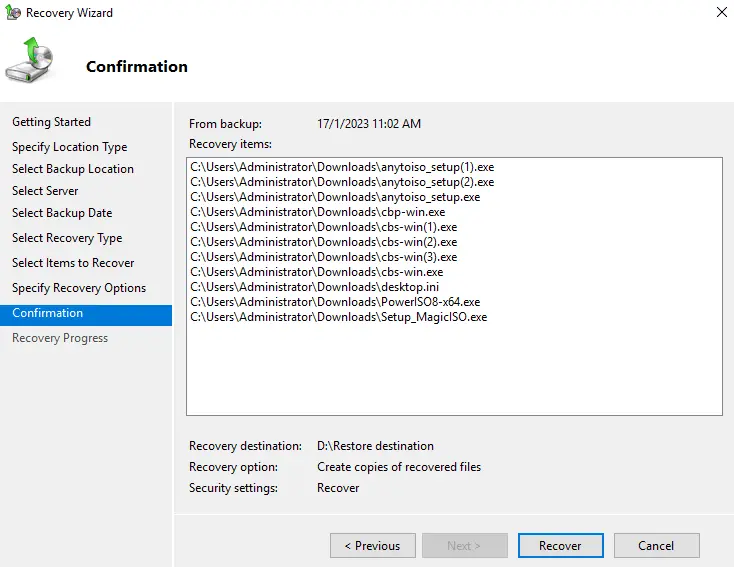Screen dimensions: 734x567
Task: Open the Getting Started step
Action: pos(51,122)
